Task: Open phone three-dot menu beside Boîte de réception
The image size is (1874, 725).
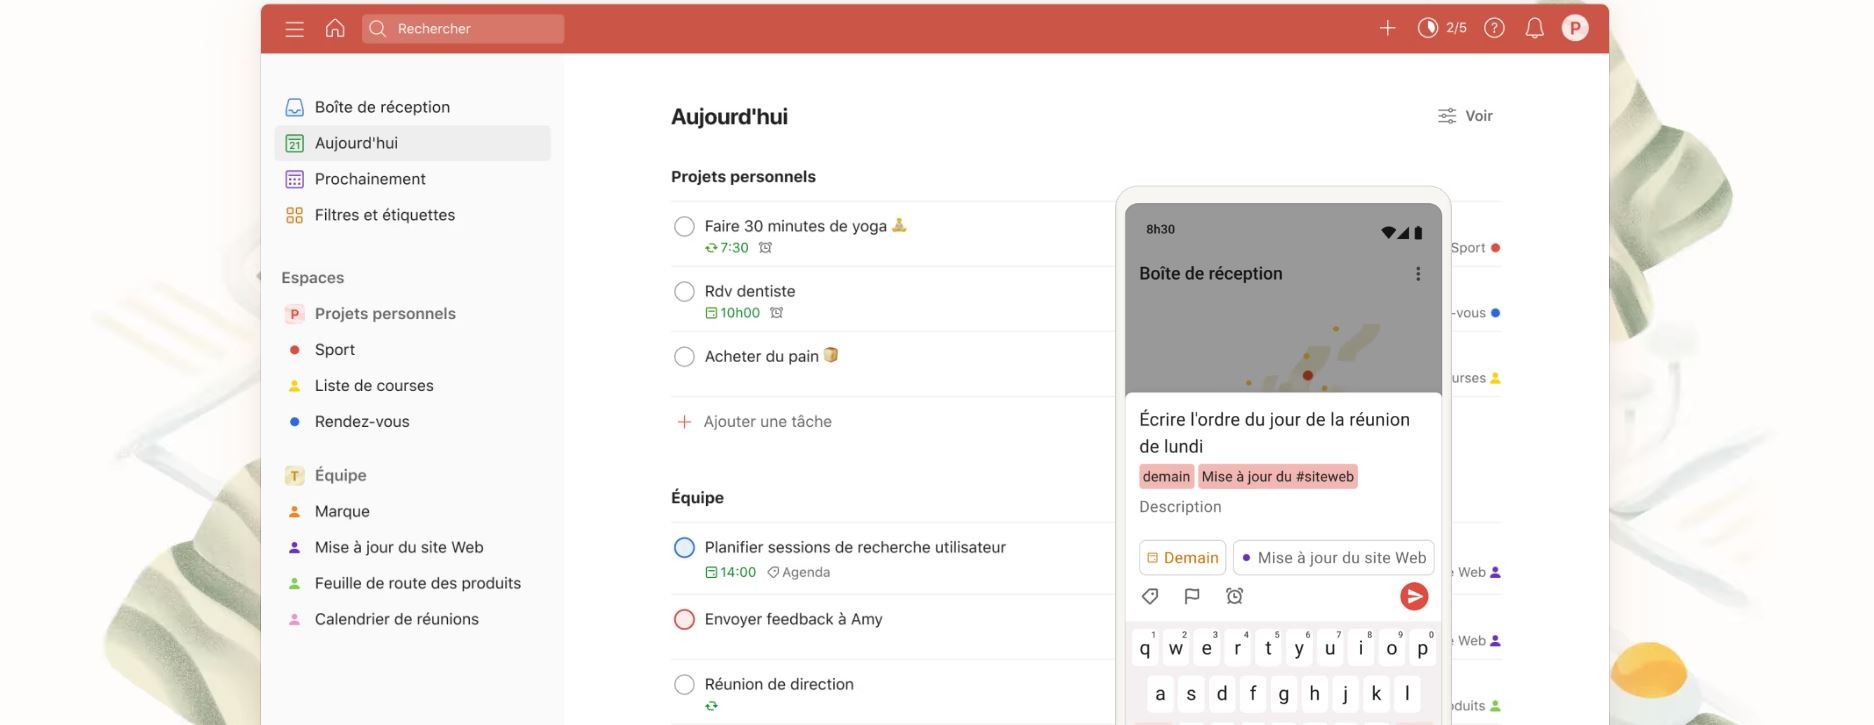Action: click(1418, 274)
